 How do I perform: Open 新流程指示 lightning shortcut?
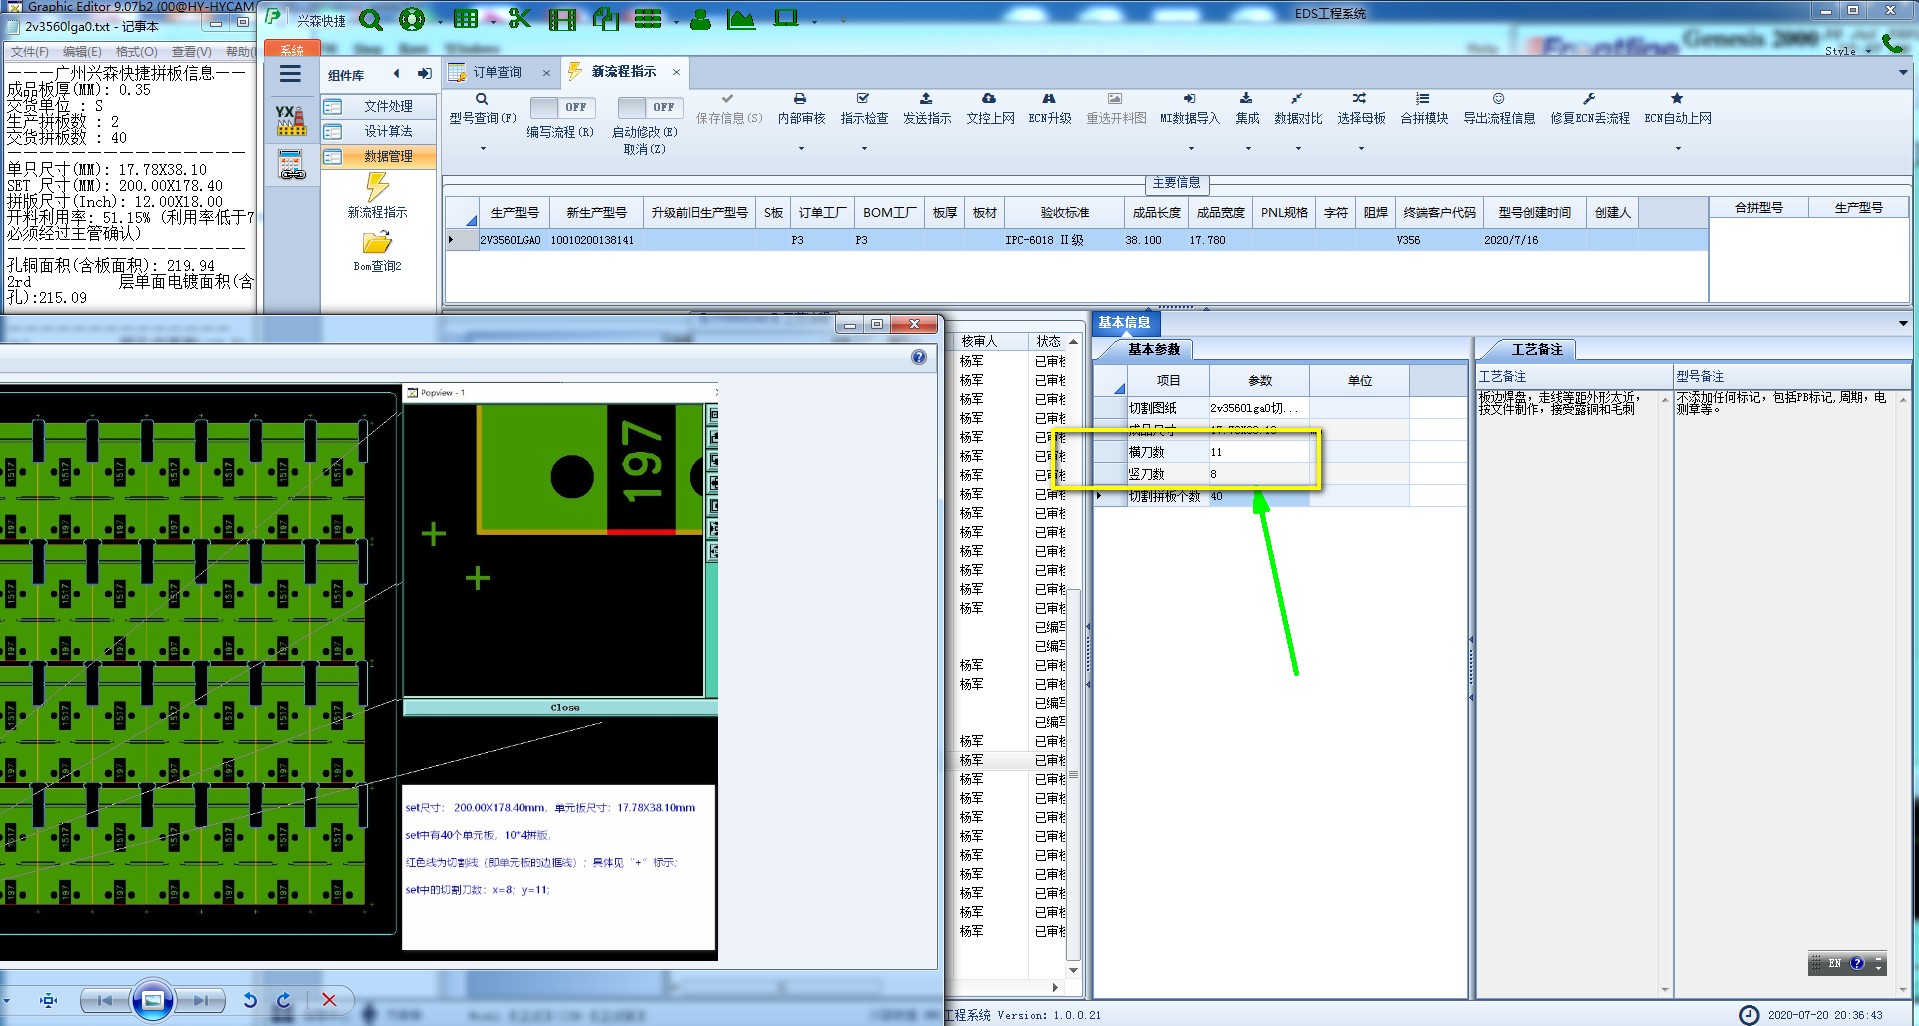tap(377, 196)
